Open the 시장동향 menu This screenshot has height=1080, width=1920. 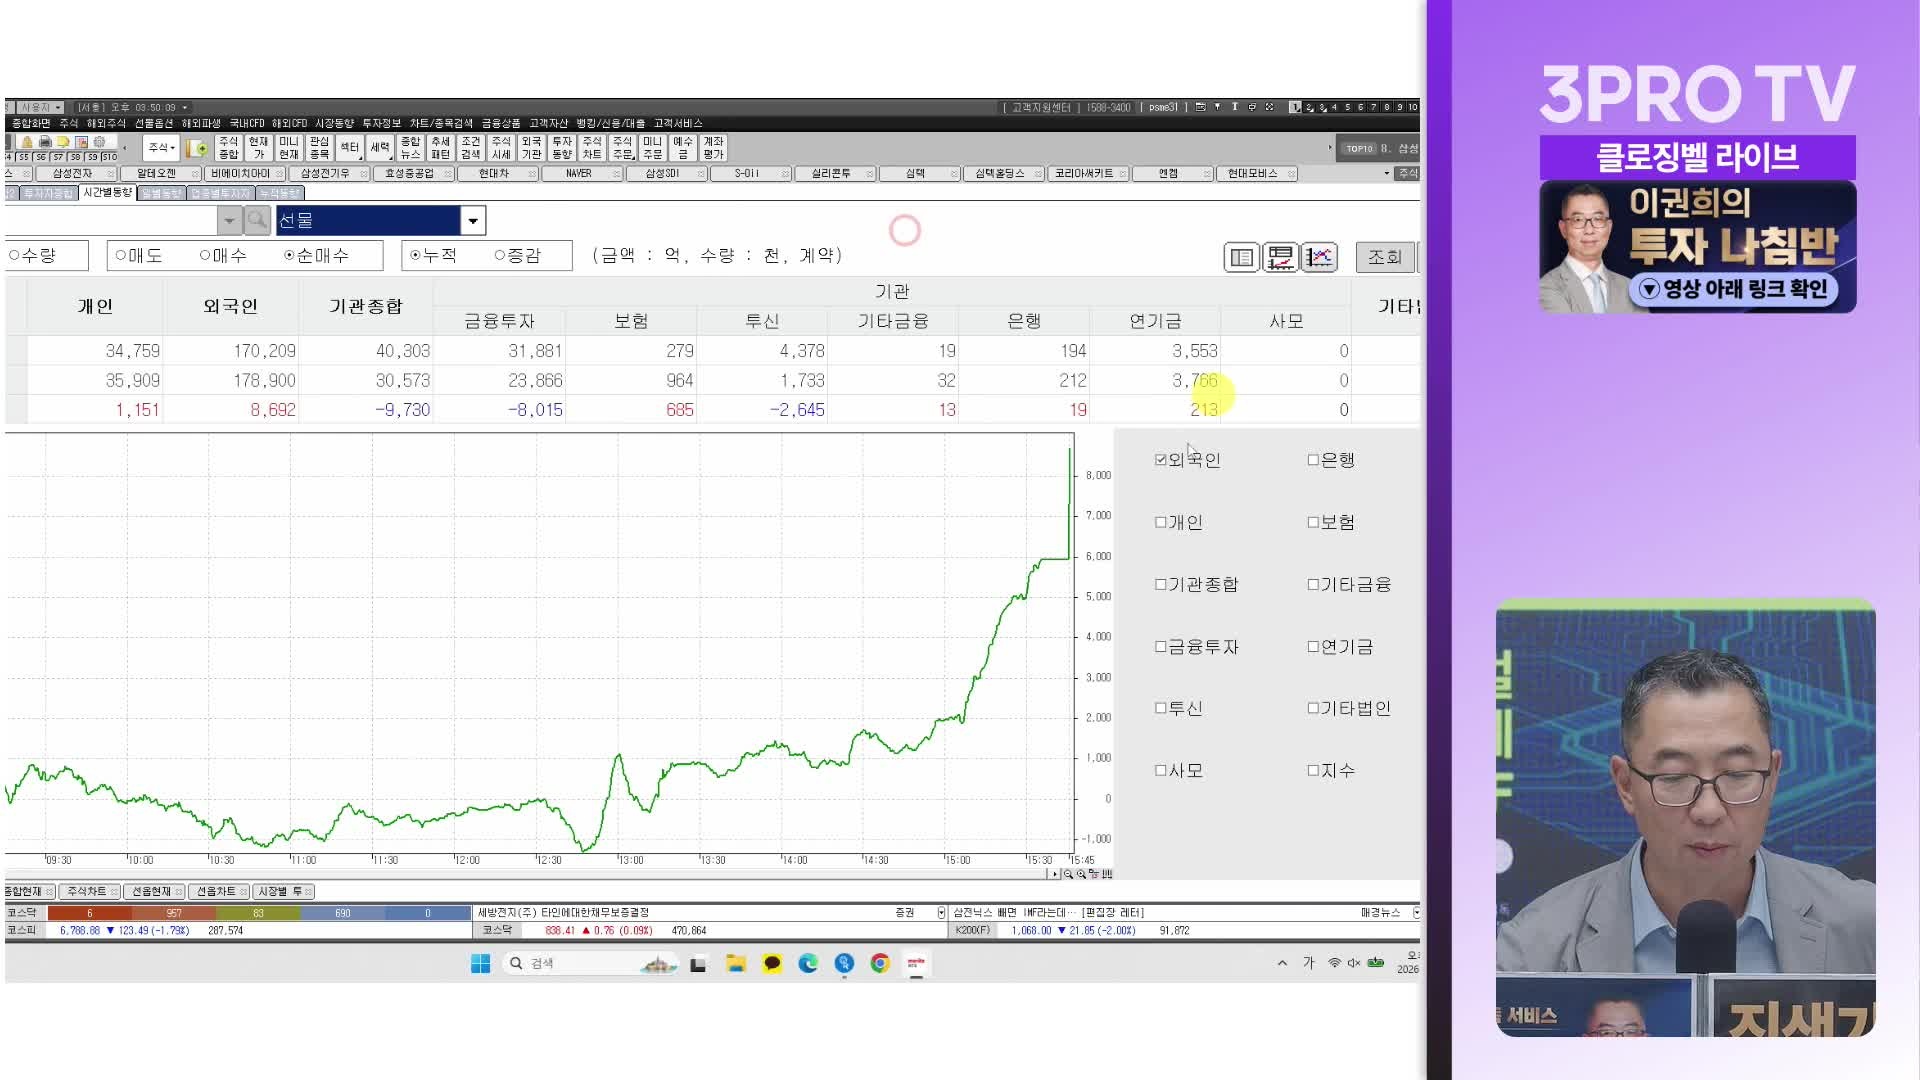point(334,123)
